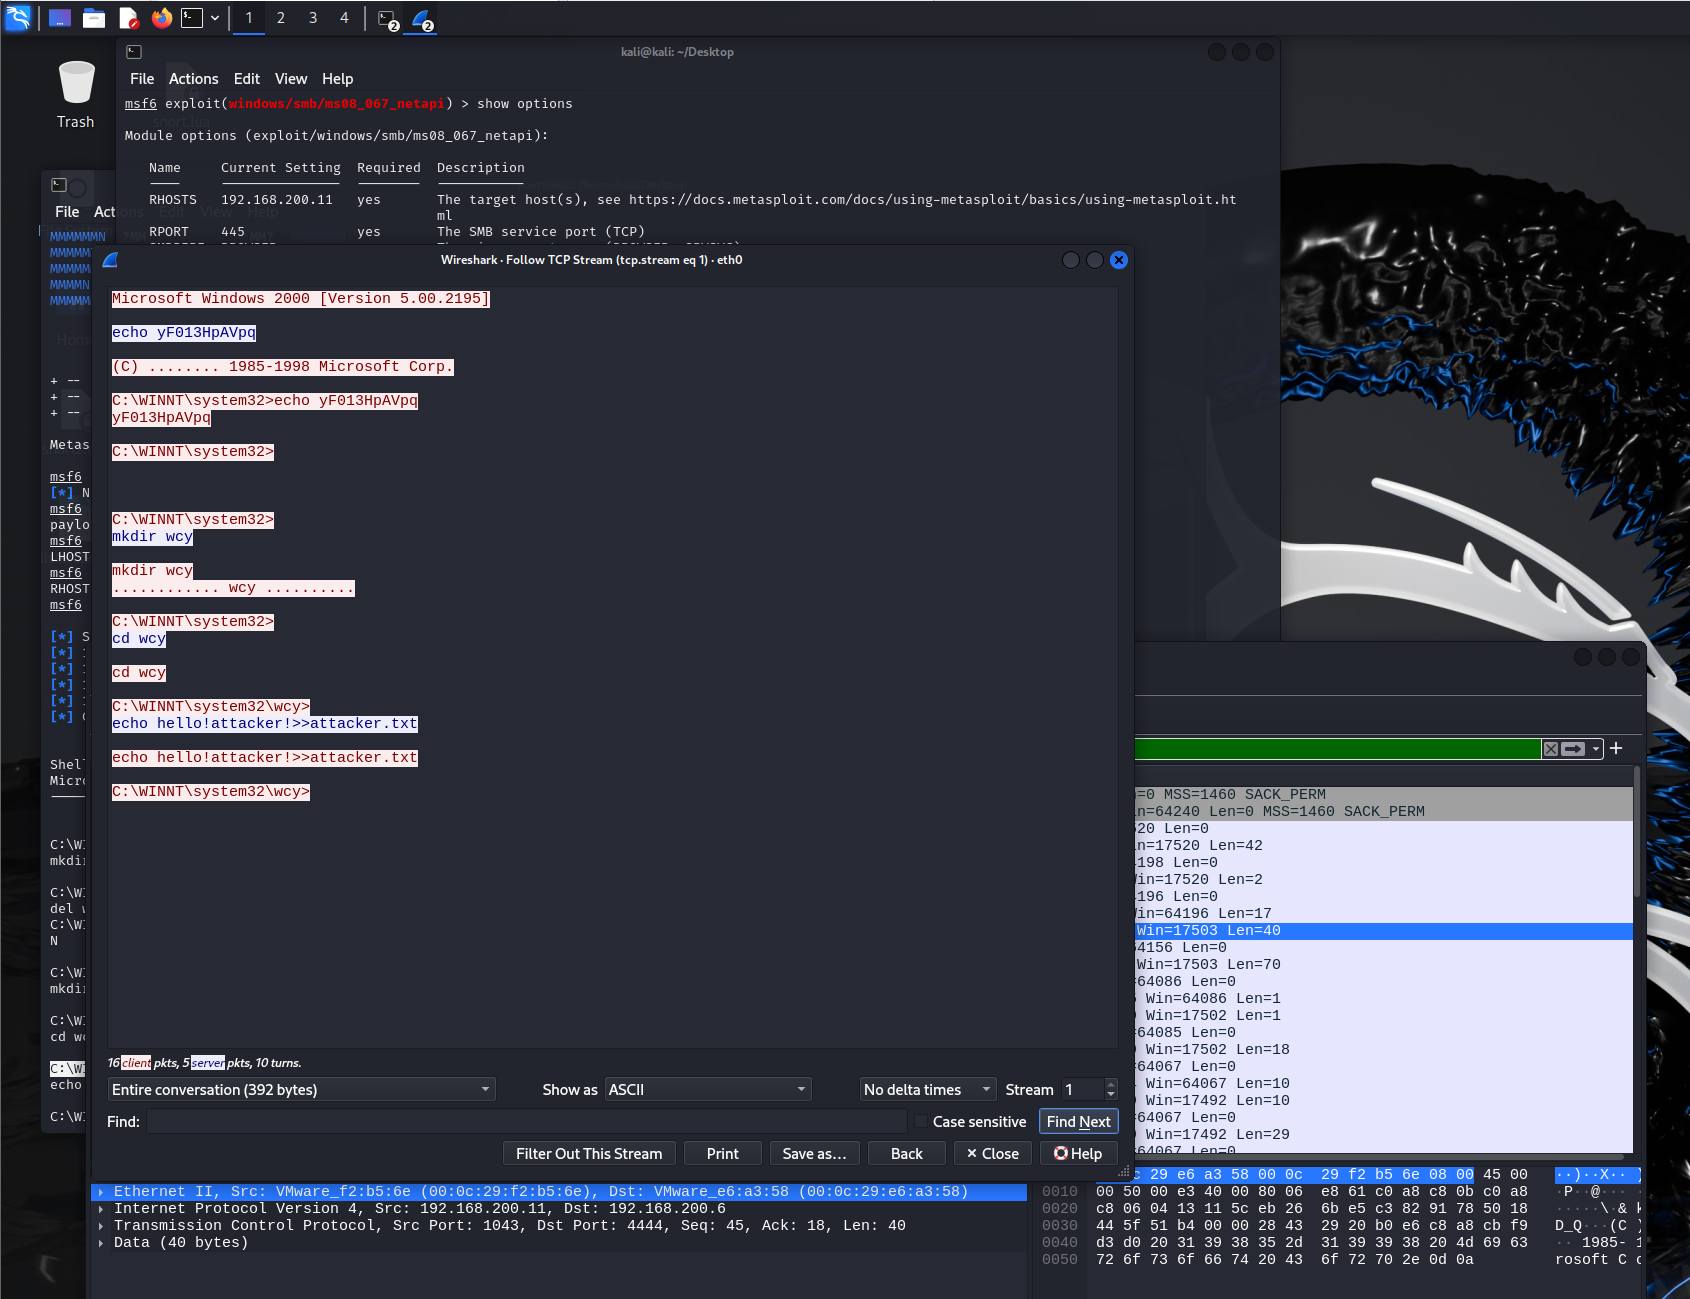
Task: Click the resize grip of the stream dialog
Action: pos(1126,1173)
